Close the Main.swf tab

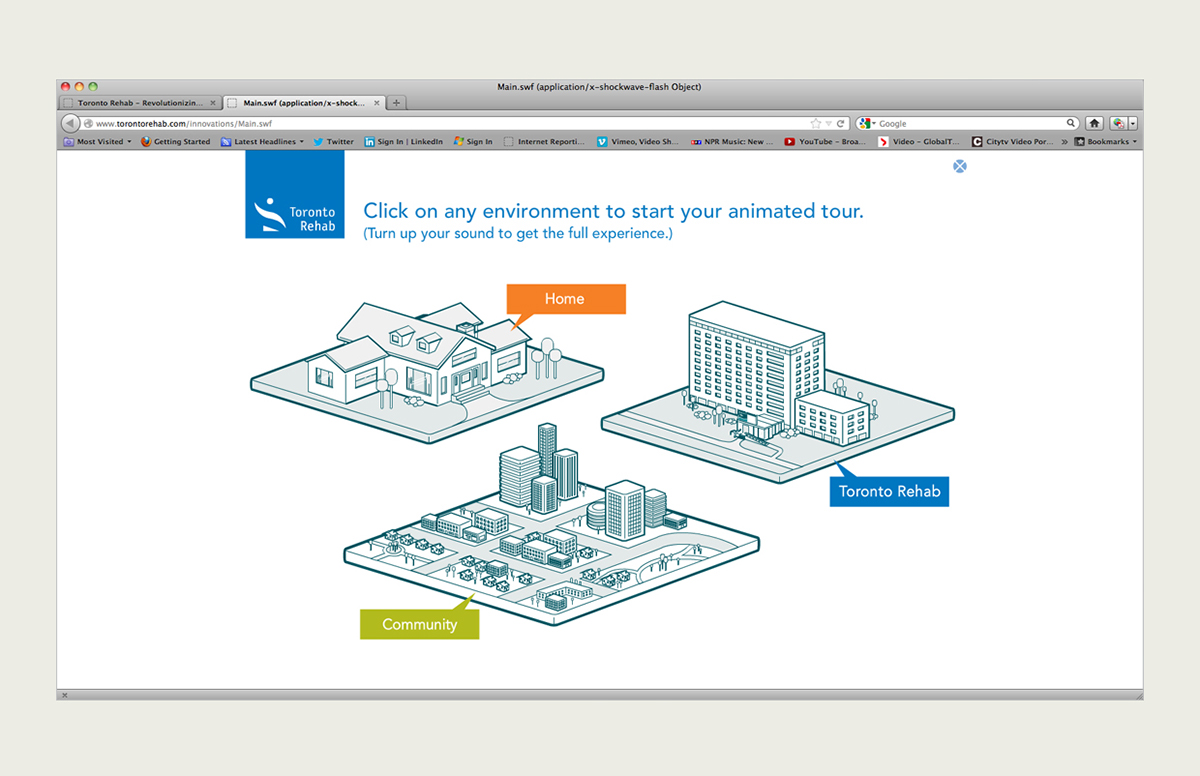pos(377,102)
